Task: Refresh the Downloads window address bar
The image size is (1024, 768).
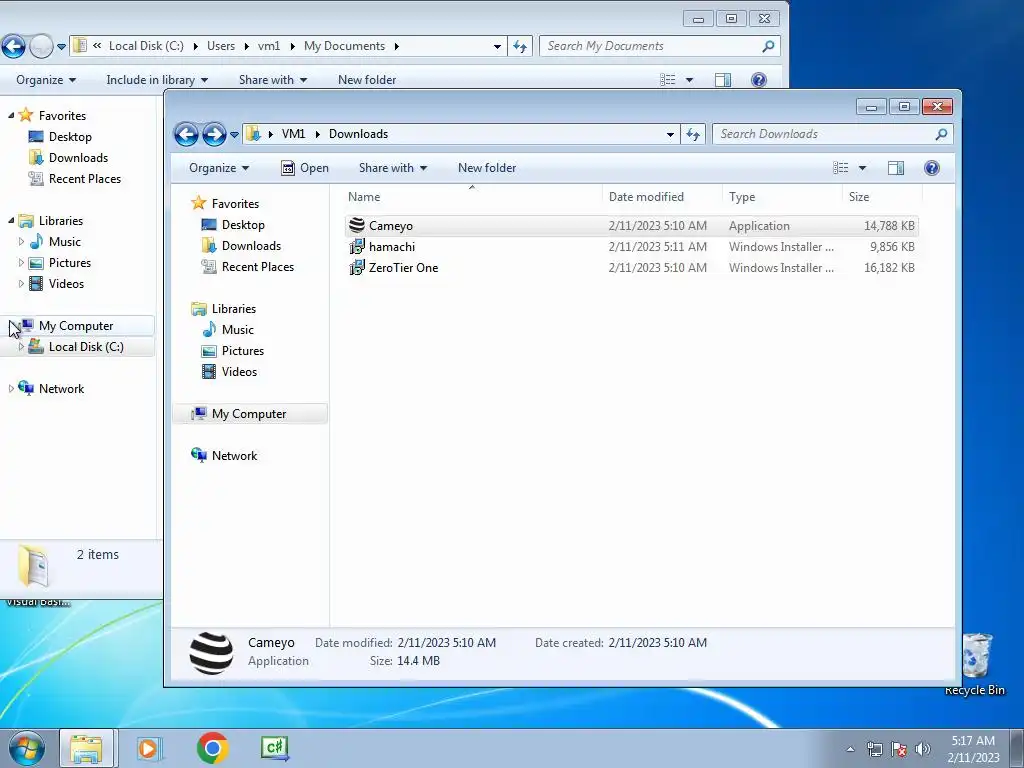Action: [693, 135]
